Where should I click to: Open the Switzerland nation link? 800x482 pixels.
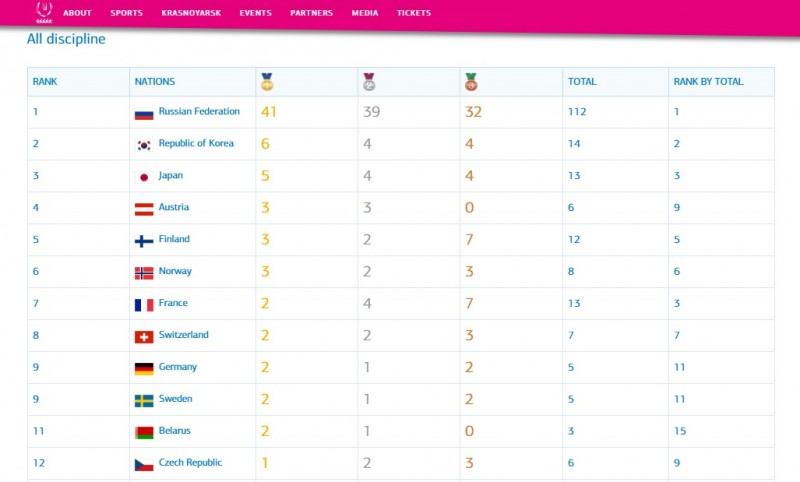(x=183, y=335)
